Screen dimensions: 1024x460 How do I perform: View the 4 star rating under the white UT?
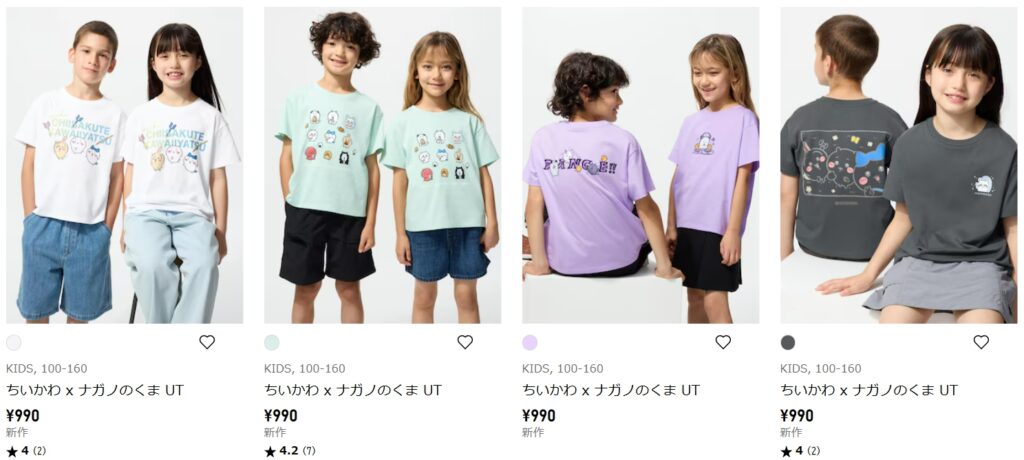[x=26, y=451]
